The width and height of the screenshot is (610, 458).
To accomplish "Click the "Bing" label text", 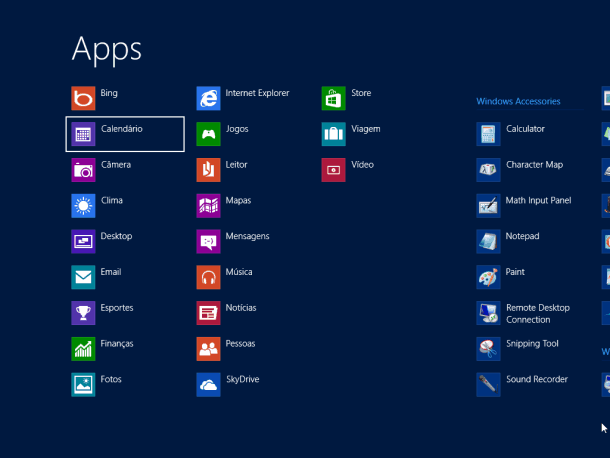I will tap(109, 93).
